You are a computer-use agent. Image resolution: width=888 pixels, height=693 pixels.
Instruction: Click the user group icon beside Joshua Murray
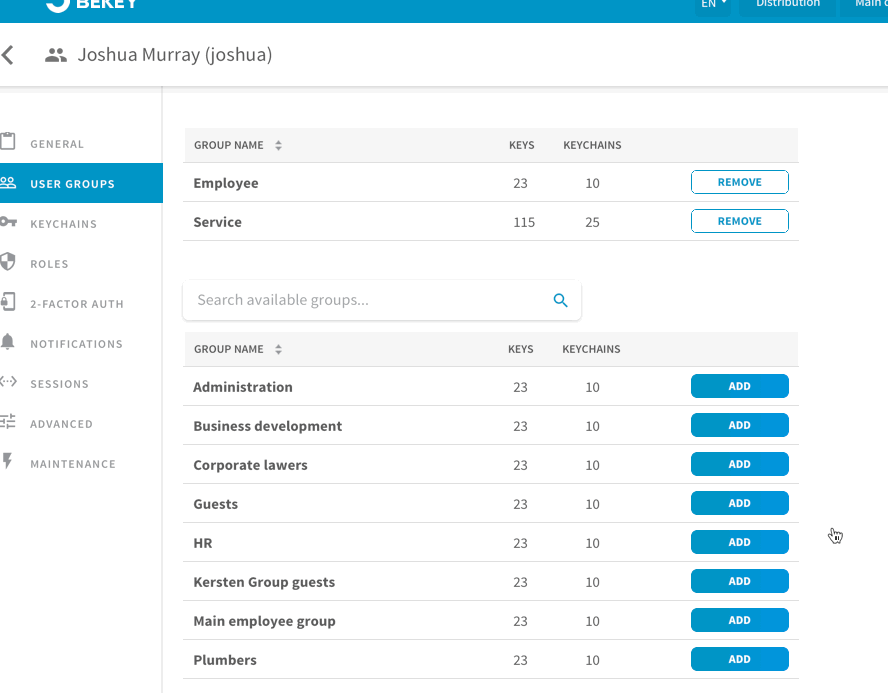[x=56, y=55]
